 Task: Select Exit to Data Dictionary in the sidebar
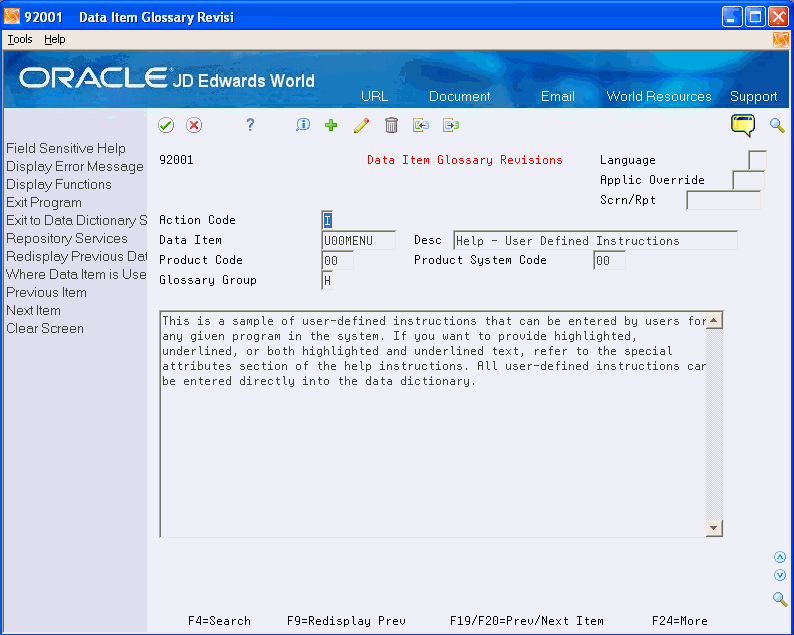click(76, 220)
